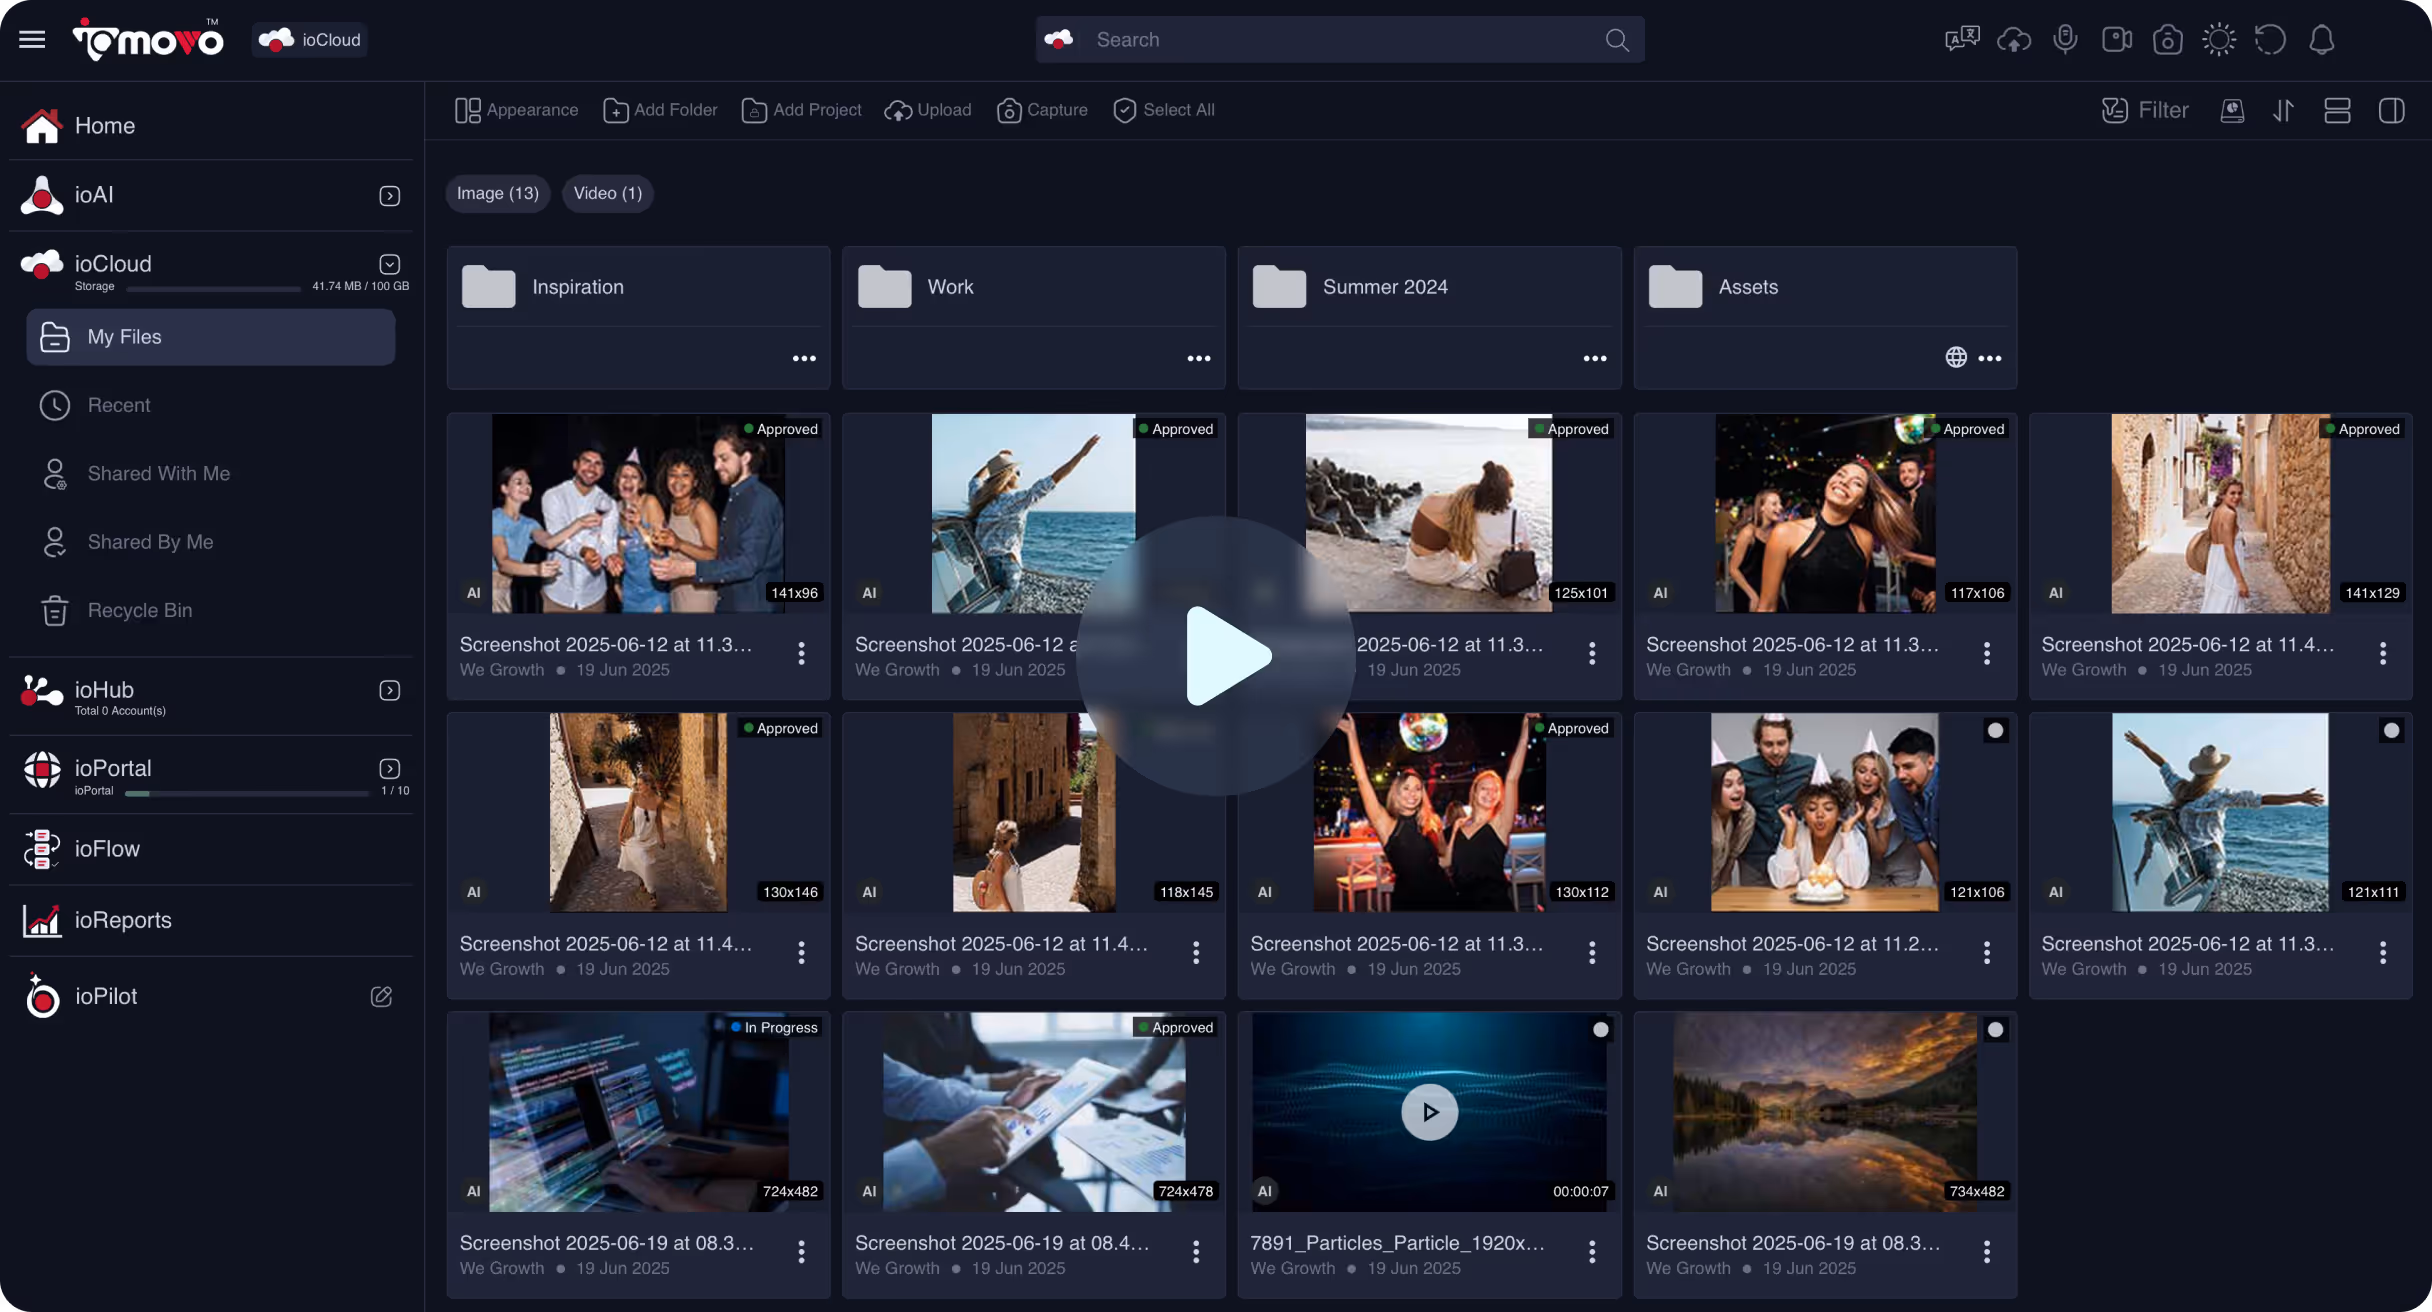Play the 7891_Particles video thumbnail
The image size is (2432, 1312).
pyautogui.click(x=1429, y=1111)
